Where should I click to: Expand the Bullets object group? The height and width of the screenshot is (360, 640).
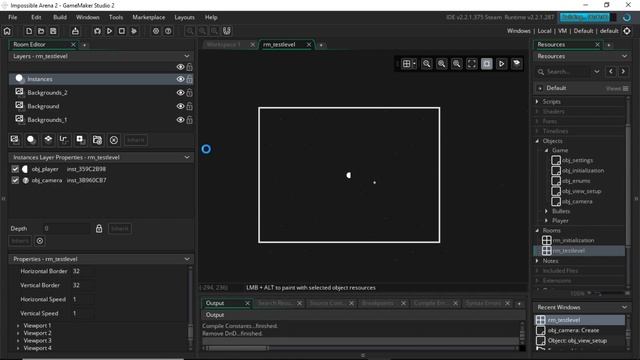546,211
